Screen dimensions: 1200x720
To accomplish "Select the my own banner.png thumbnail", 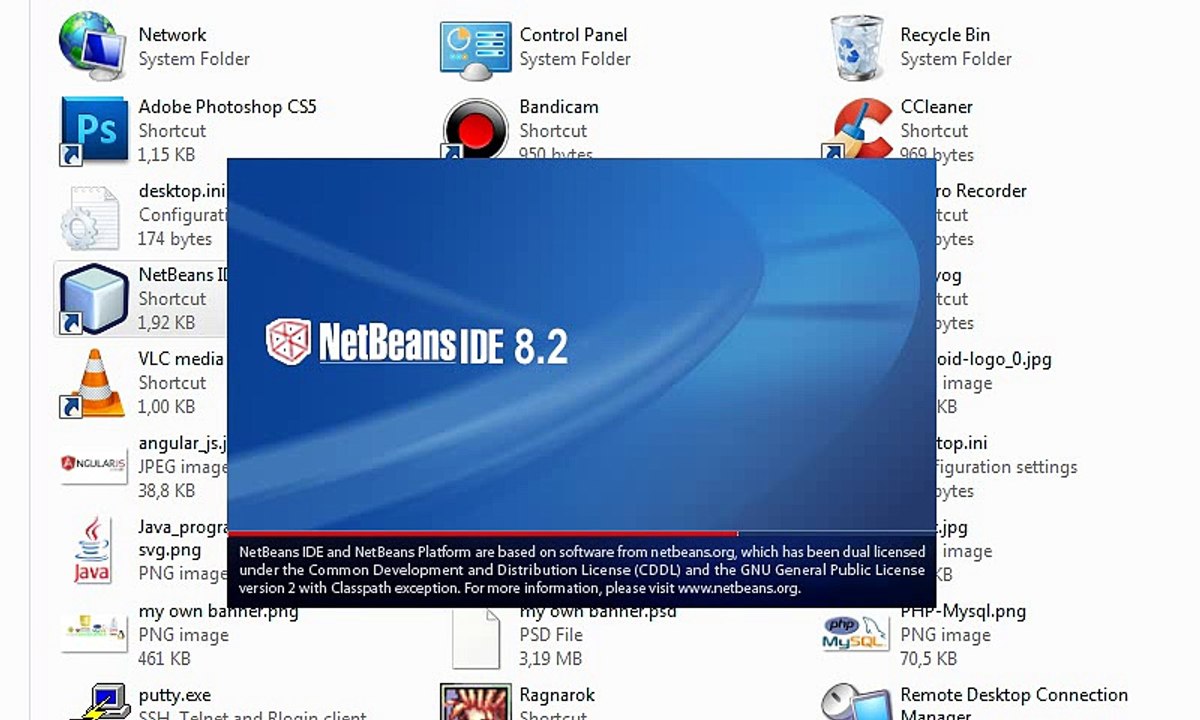I will (x=94, y=631).
